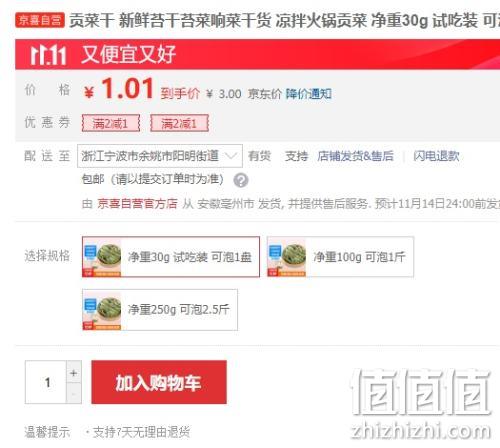Increase quantity with the plus button

click(x=74, y=372)
